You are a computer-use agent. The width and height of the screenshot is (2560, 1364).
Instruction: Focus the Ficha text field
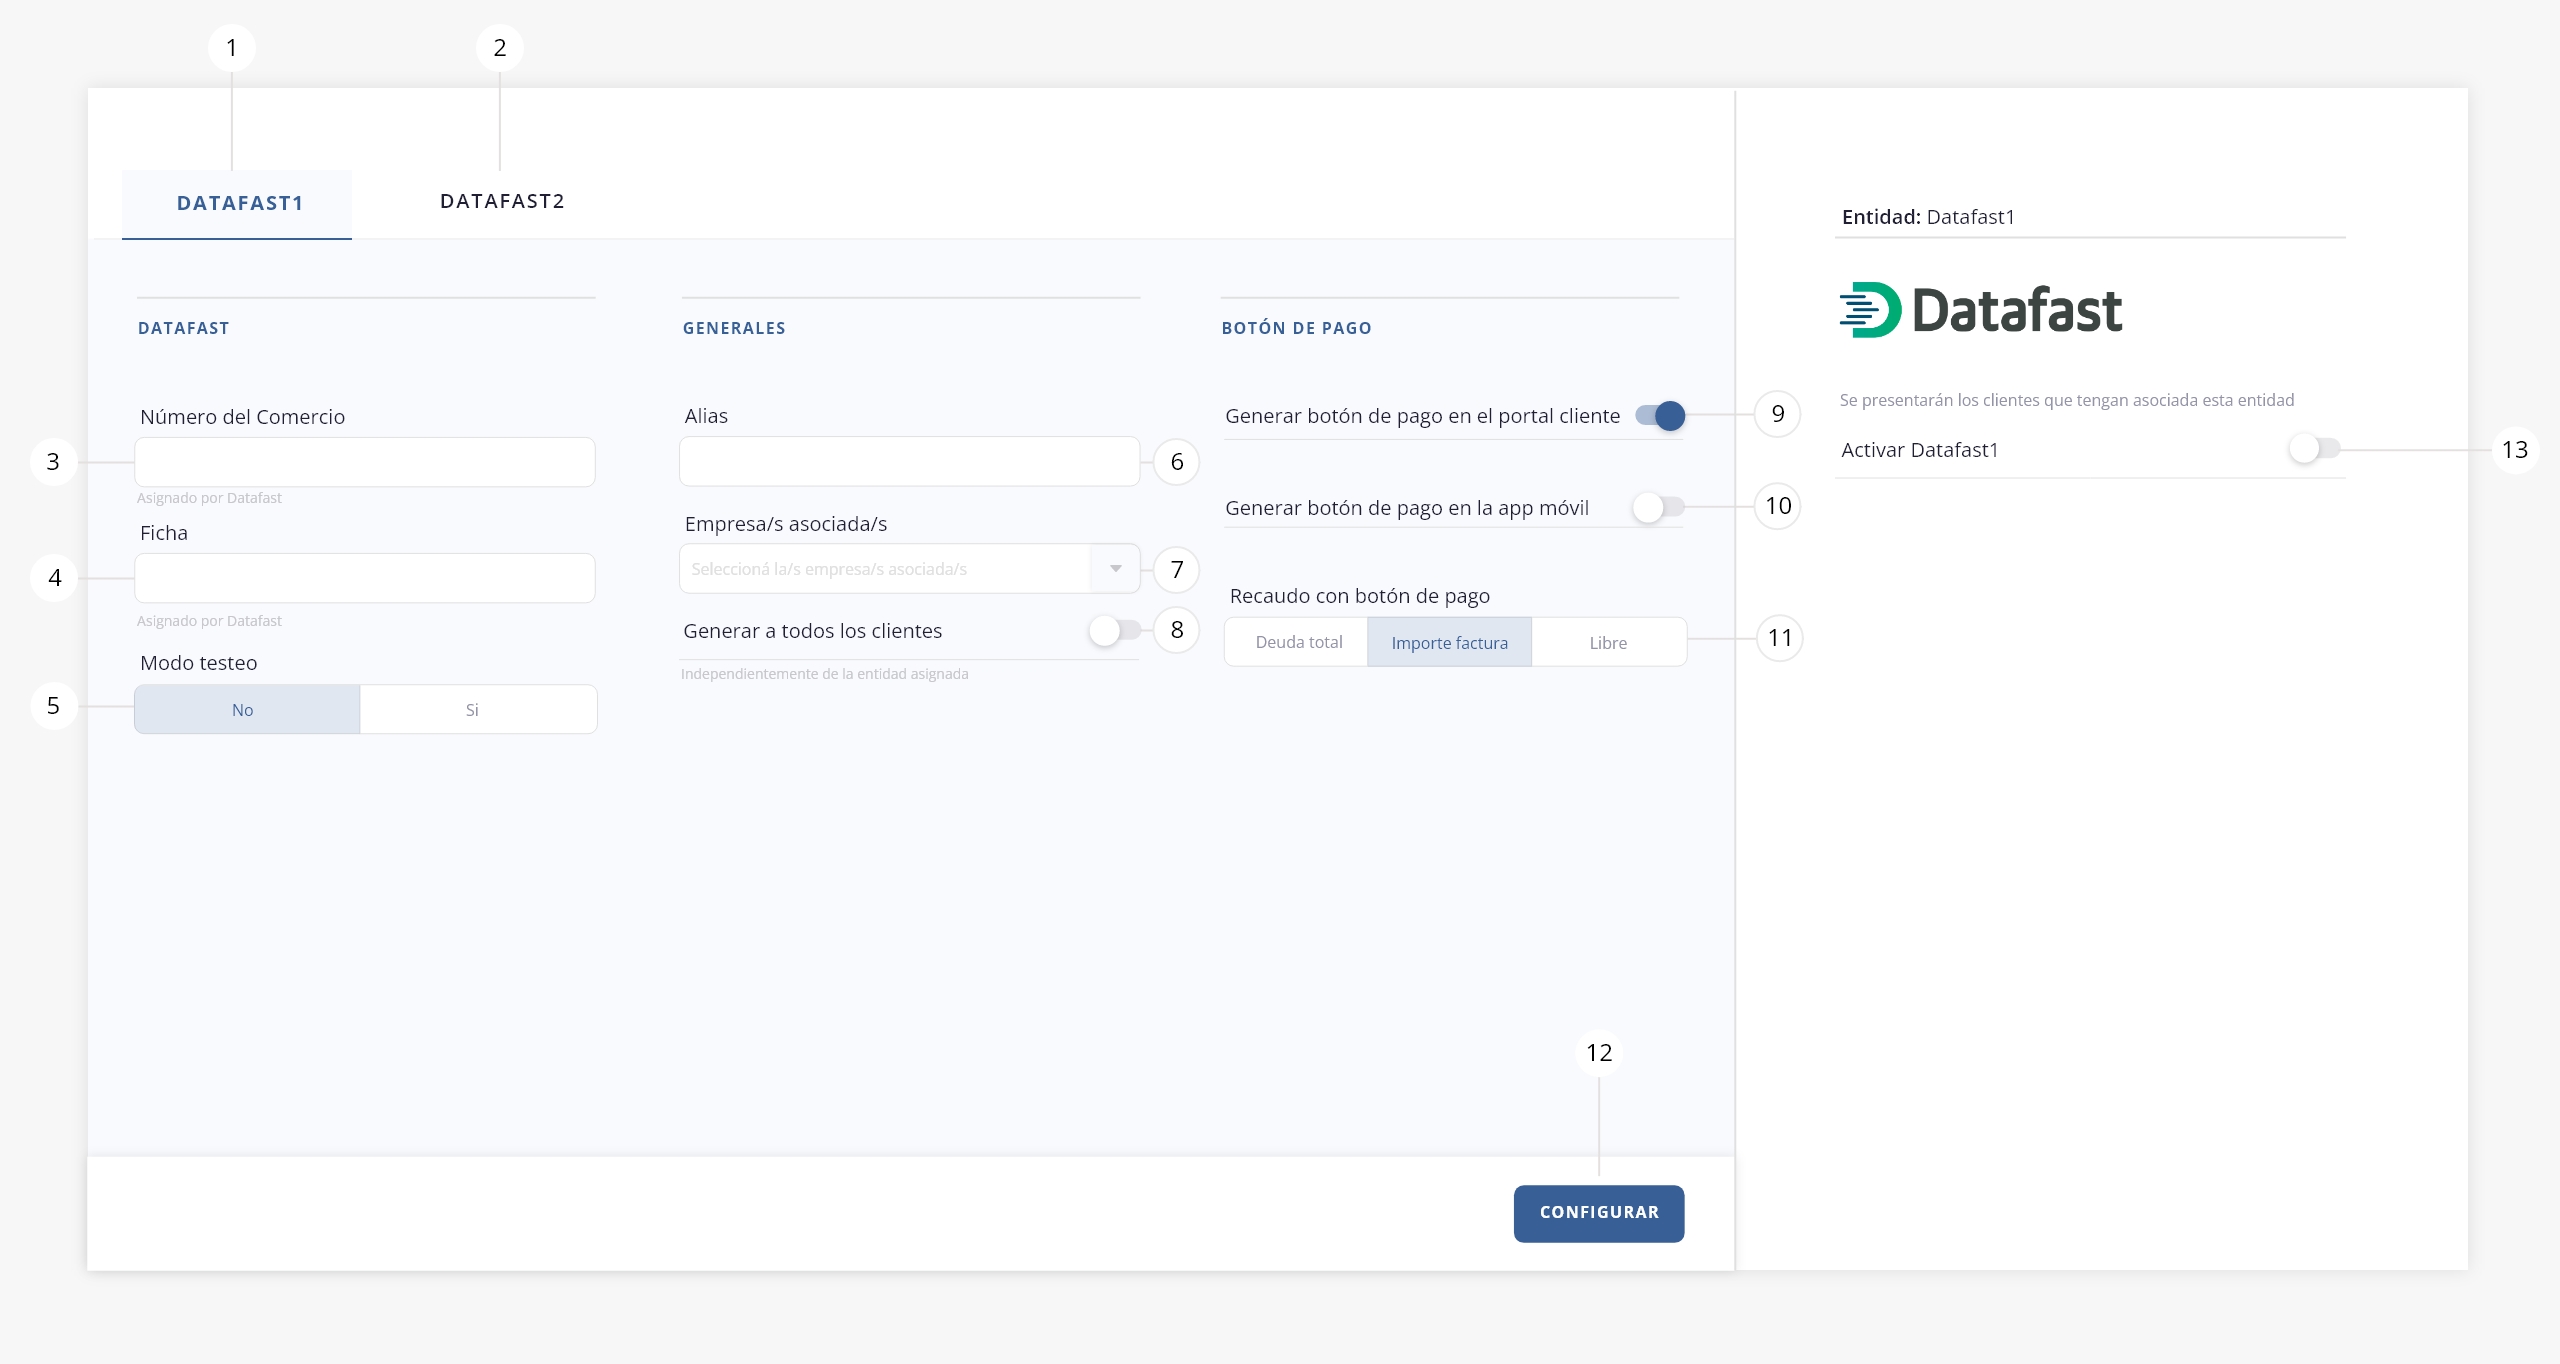[365, 578]
